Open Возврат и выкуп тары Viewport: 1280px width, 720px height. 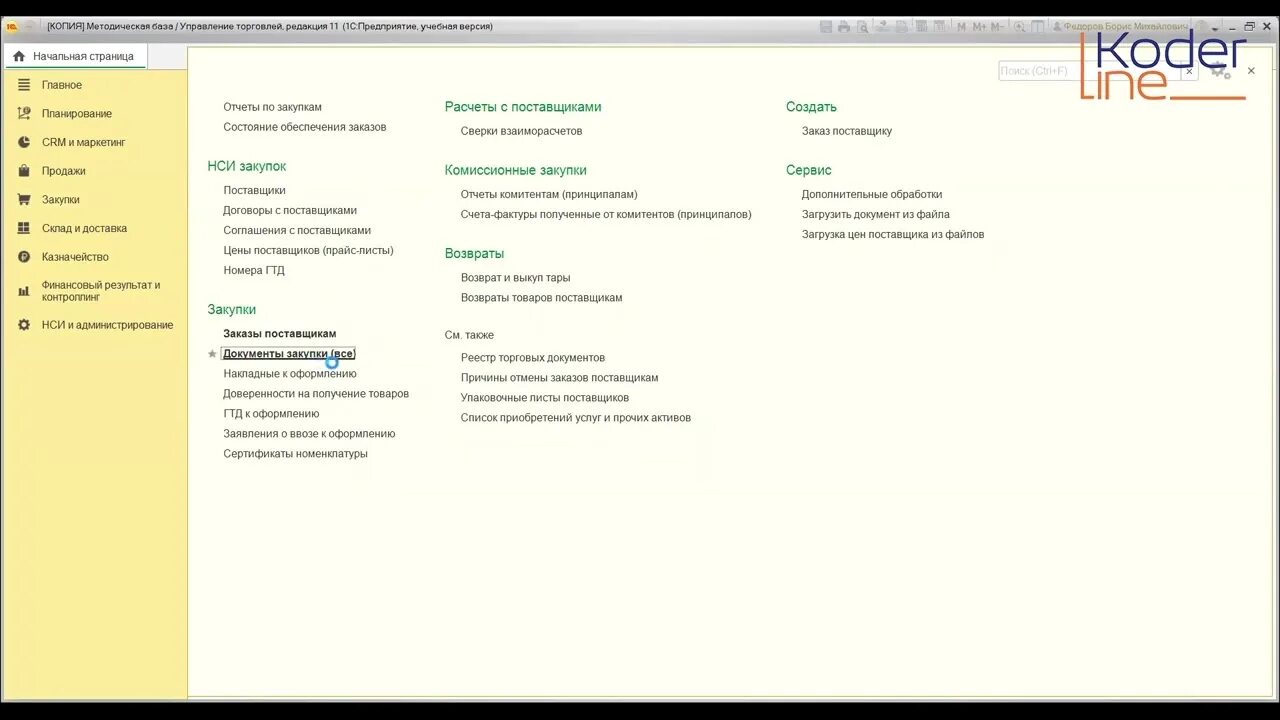(x=515, y=278)
